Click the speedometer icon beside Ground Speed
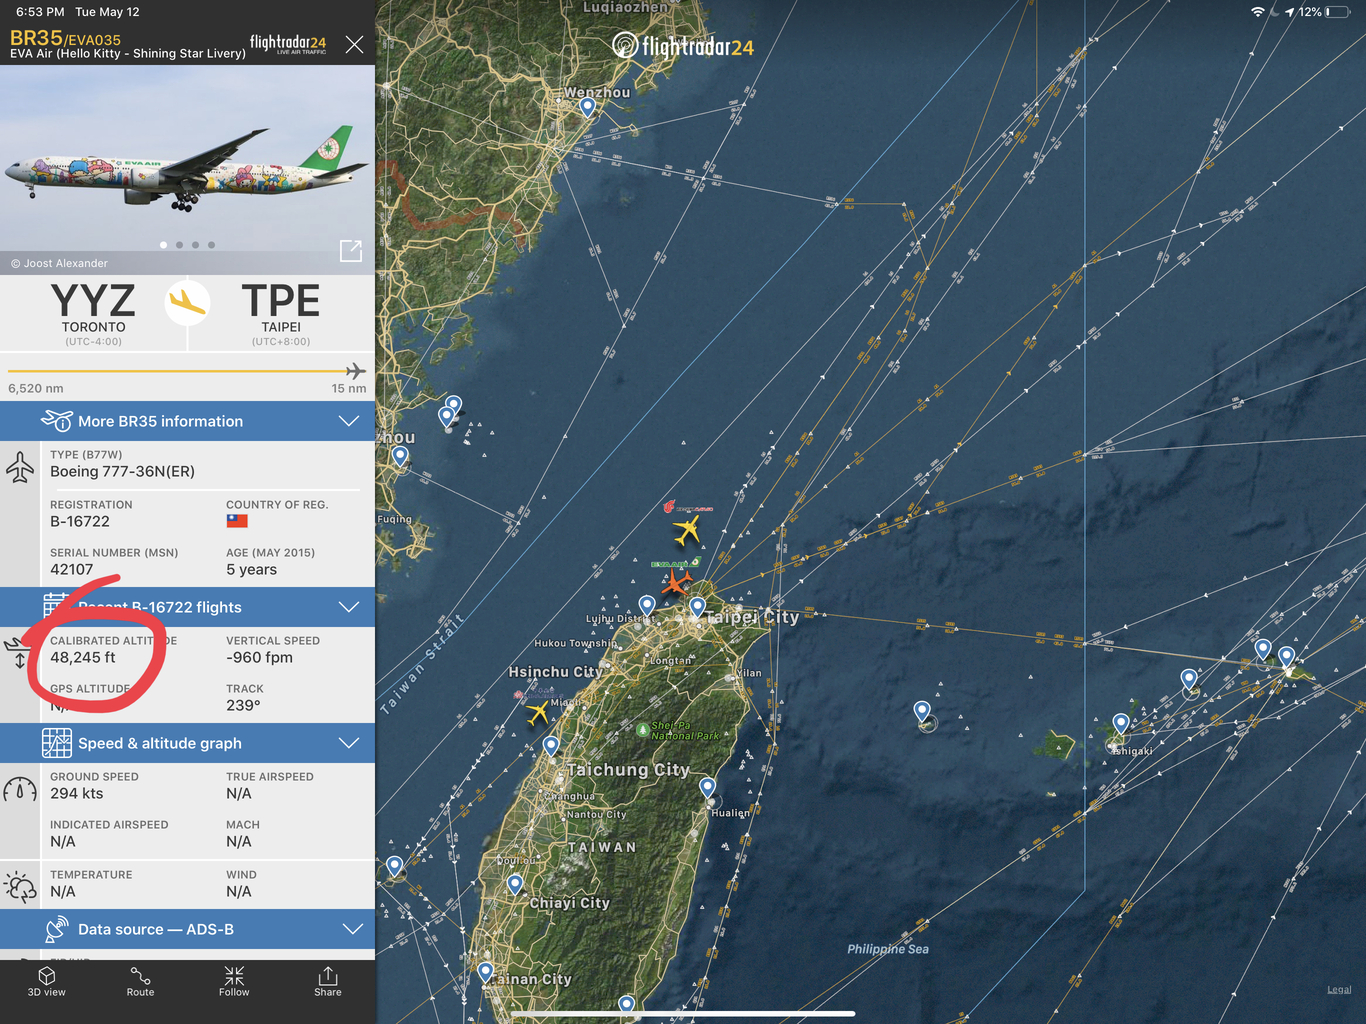This screenshot has height=1024, width=1366. (x=20, y=789)
